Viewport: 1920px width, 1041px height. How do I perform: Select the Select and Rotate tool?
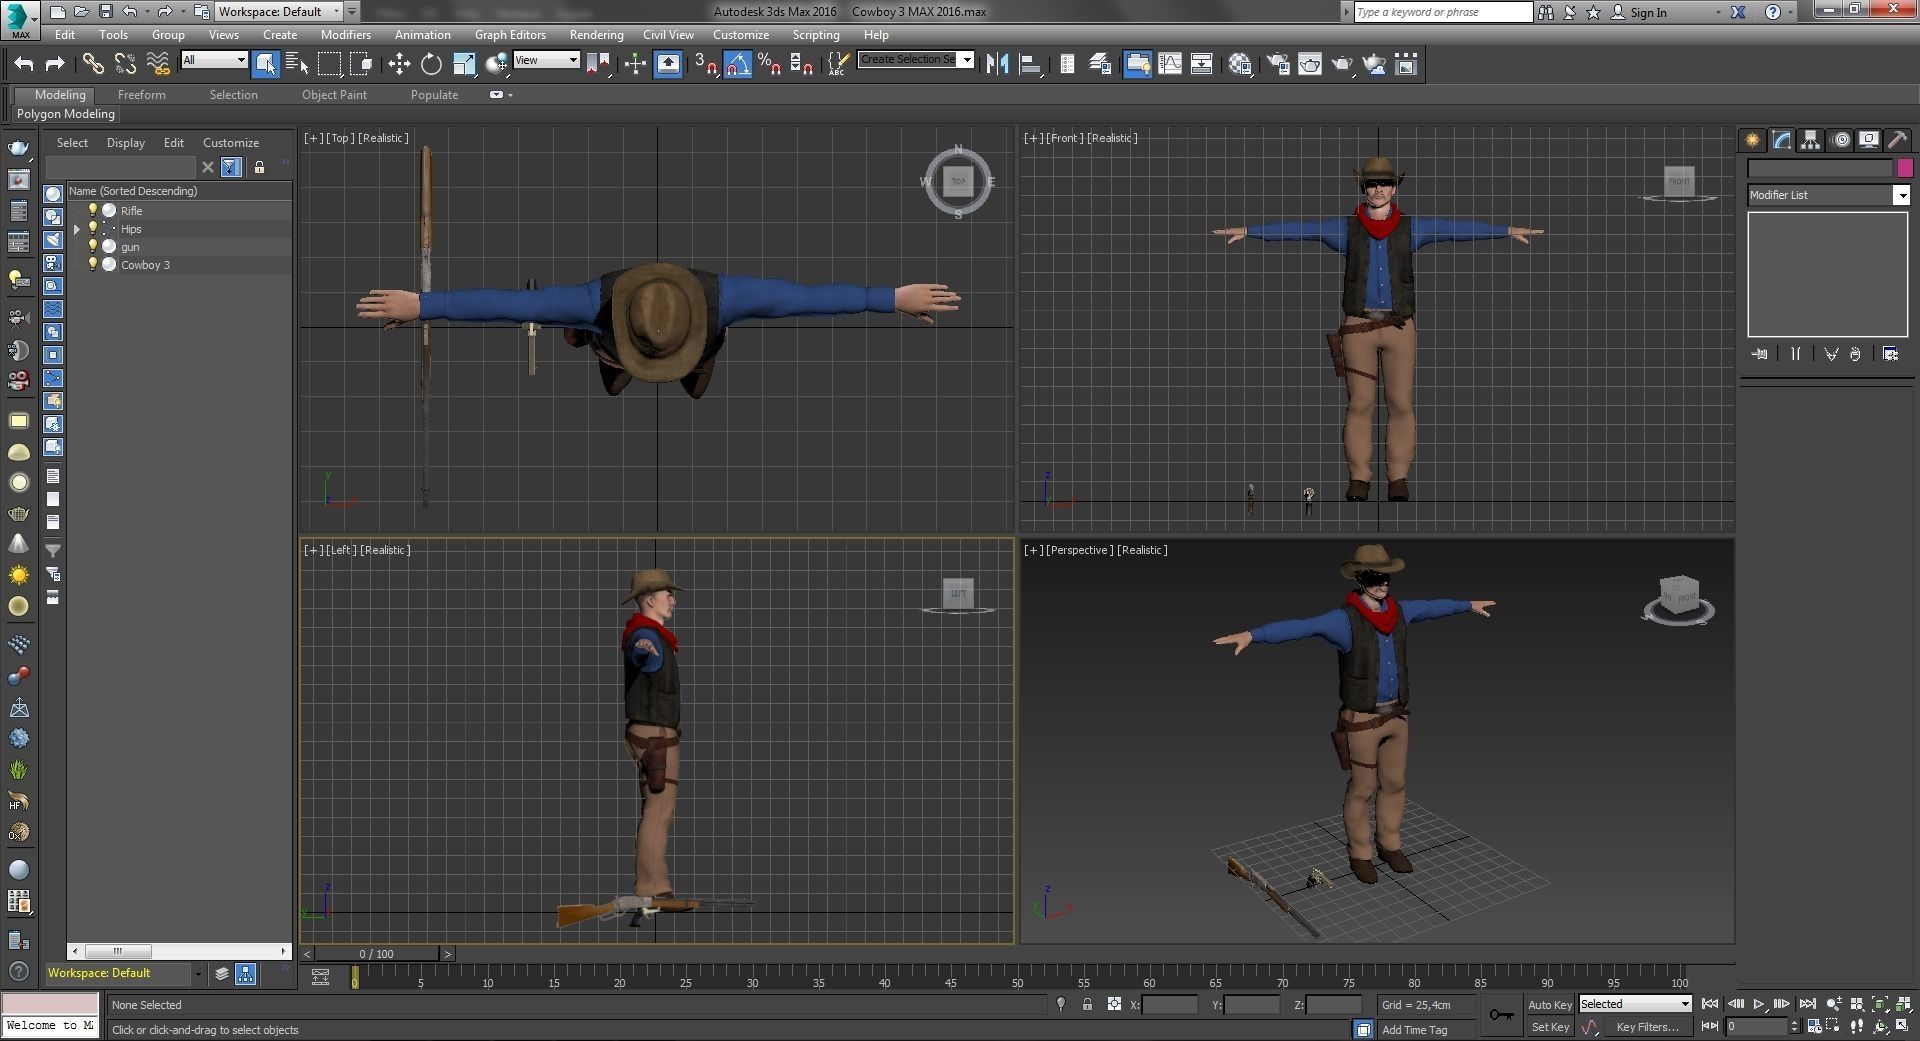tap(431, 64)
